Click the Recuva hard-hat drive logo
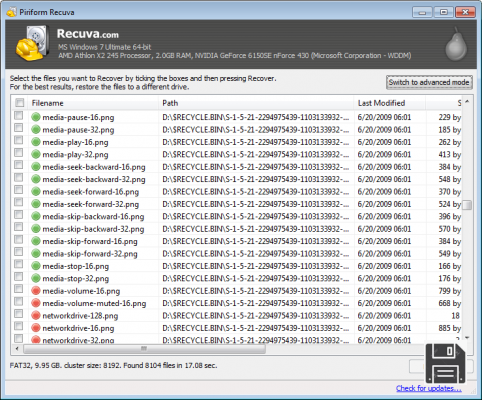The image size is (482, 400). pyautogui.click(x=33, y=44)
